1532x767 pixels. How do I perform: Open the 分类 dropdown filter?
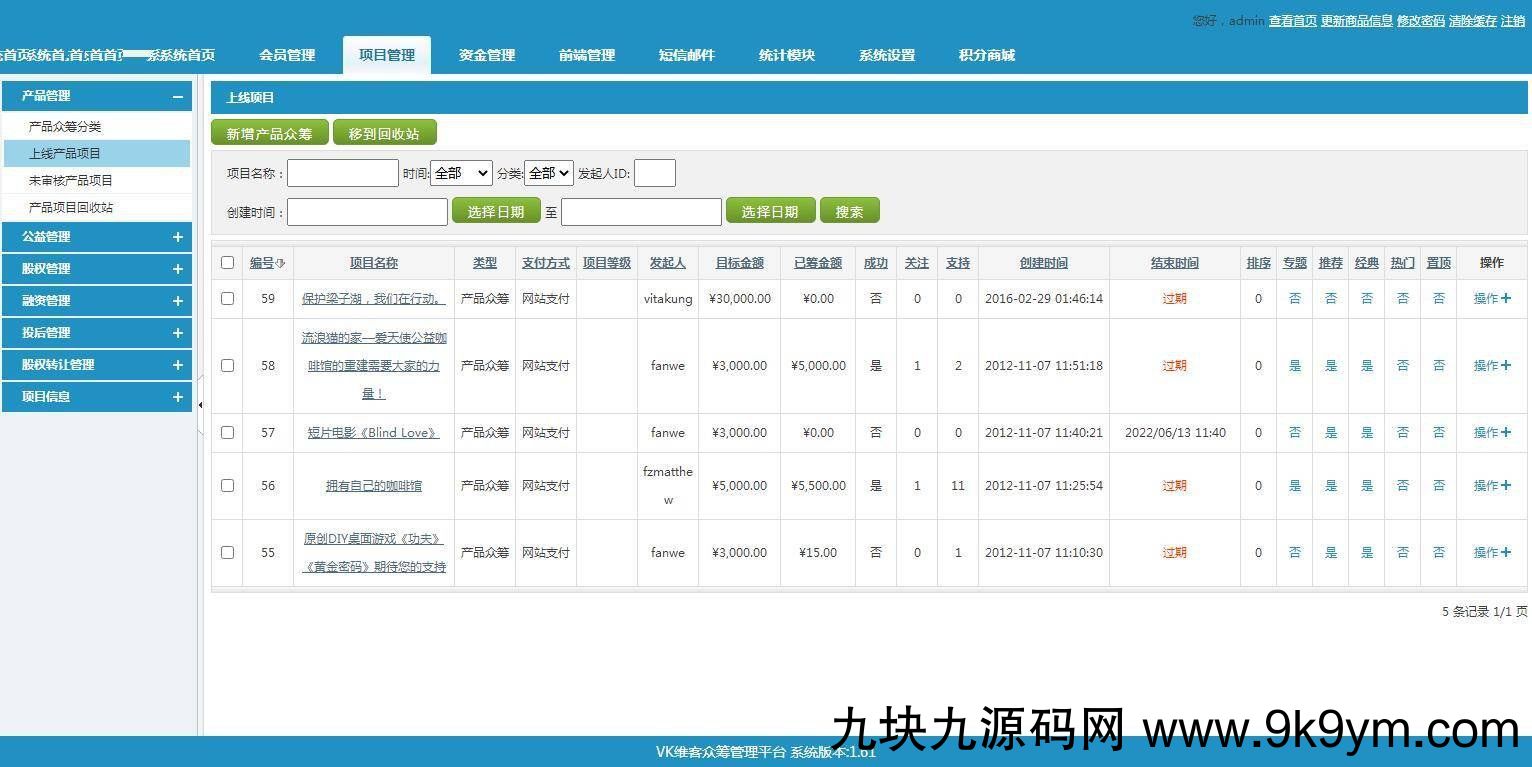click(x=548, y=173)
